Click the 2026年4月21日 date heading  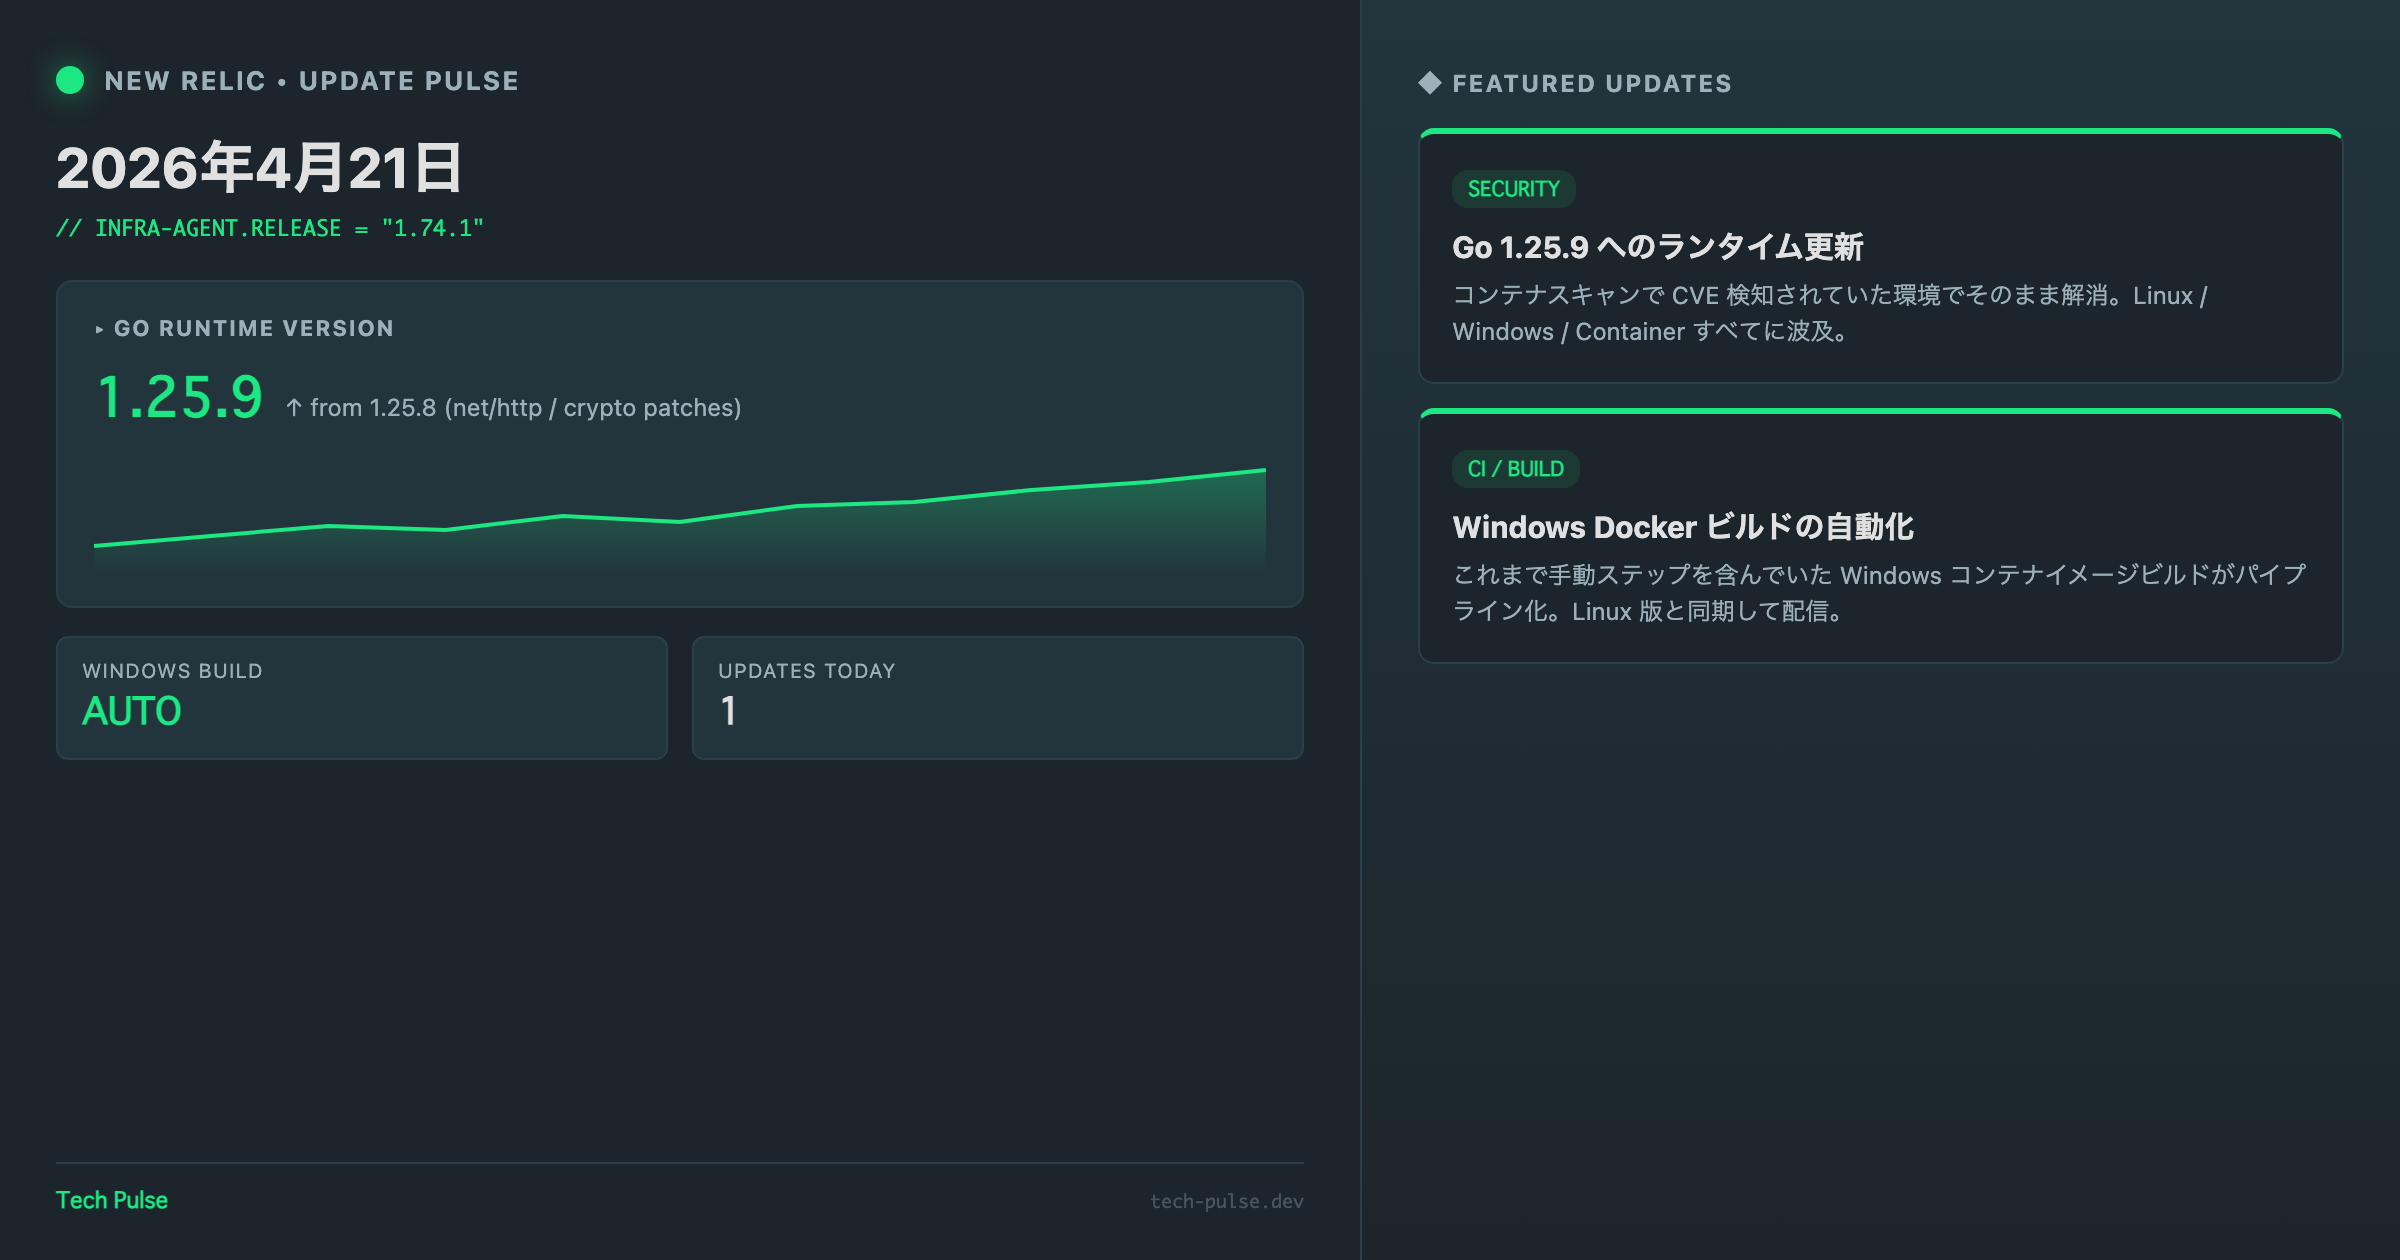(259, 168)
